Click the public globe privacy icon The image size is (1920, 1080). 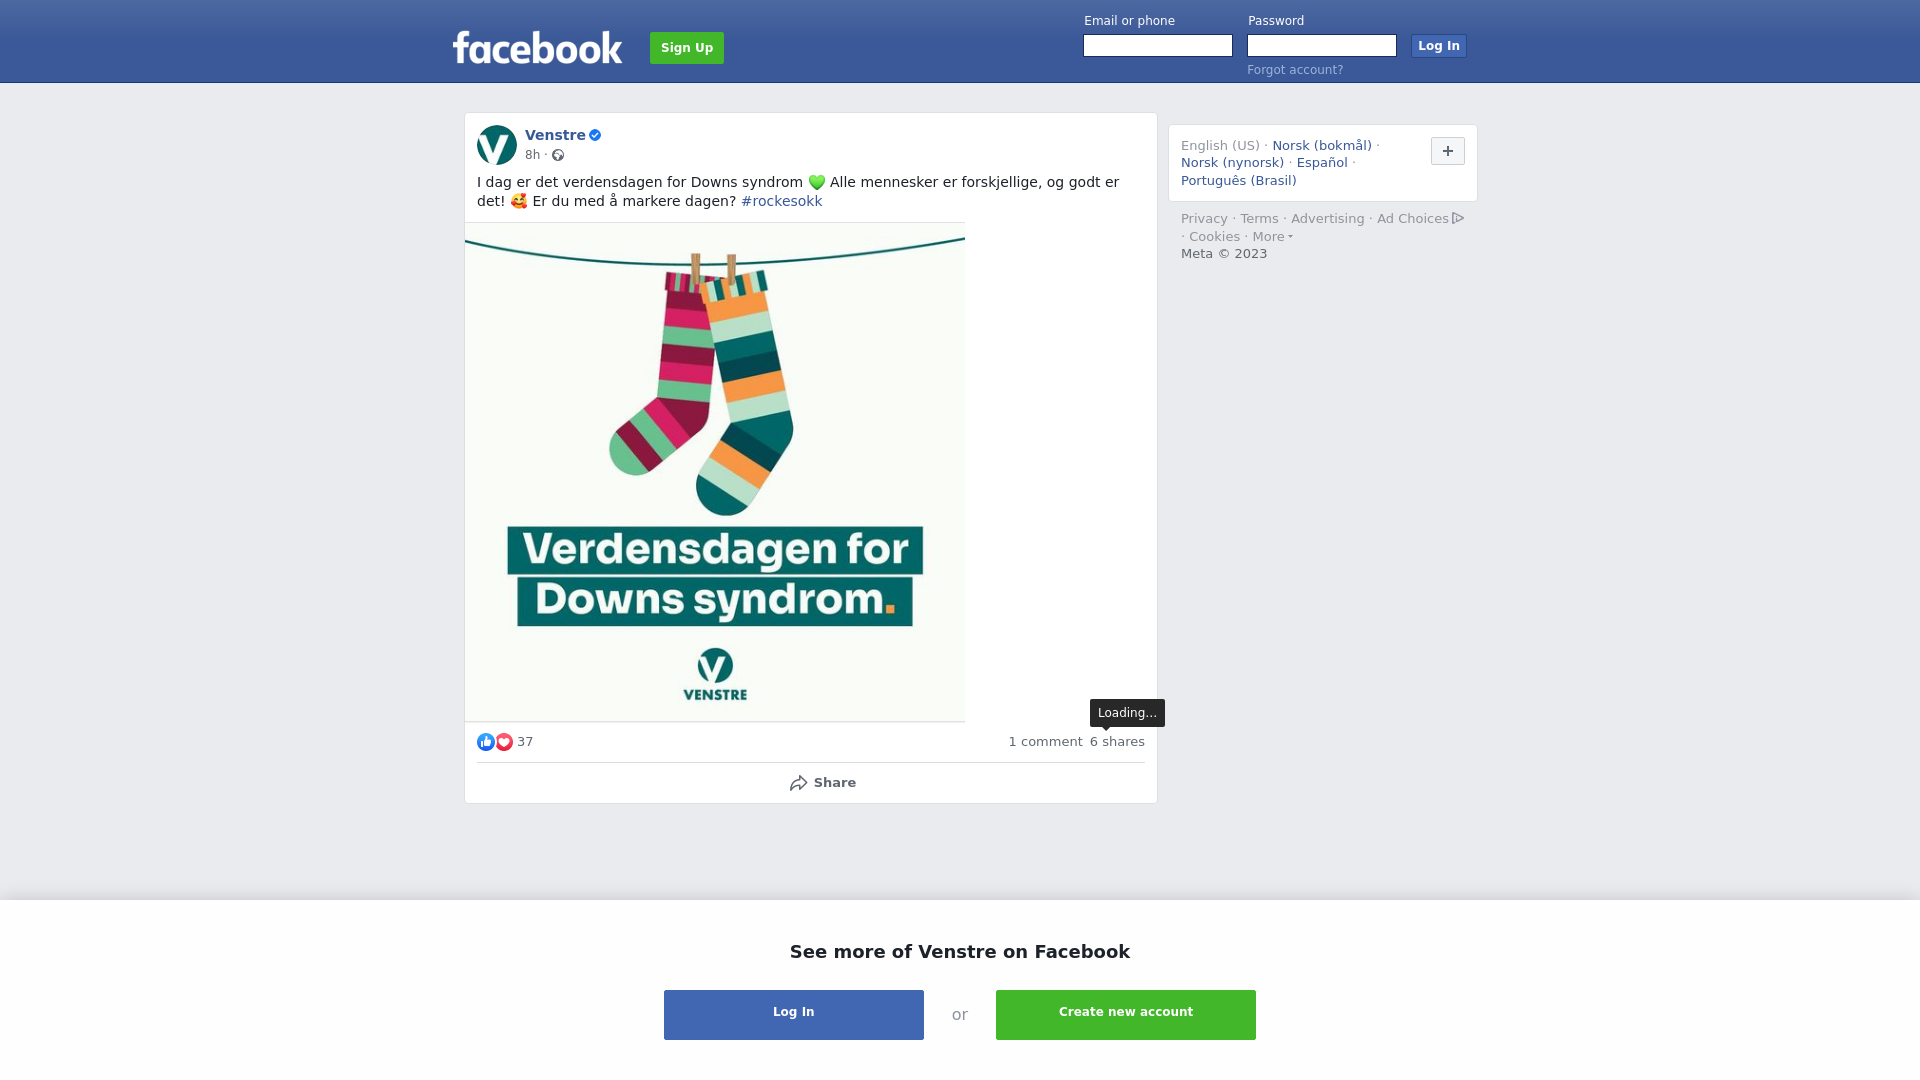558,155
